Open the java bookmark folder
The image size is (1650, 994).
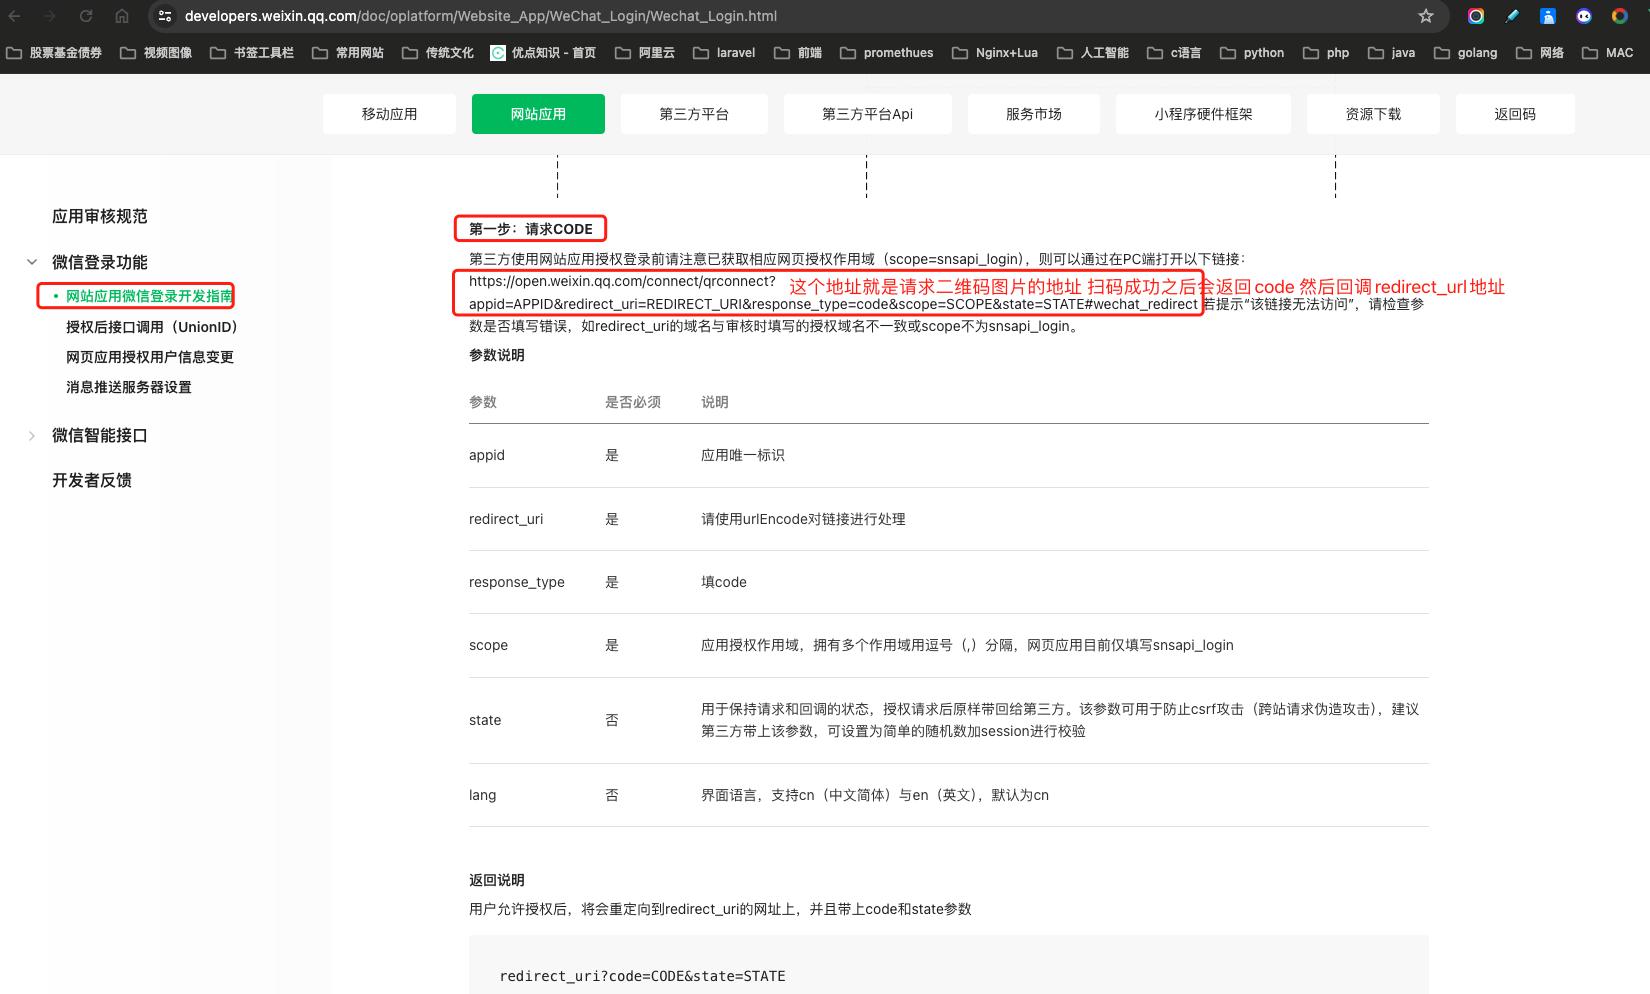coord(1392,53)
